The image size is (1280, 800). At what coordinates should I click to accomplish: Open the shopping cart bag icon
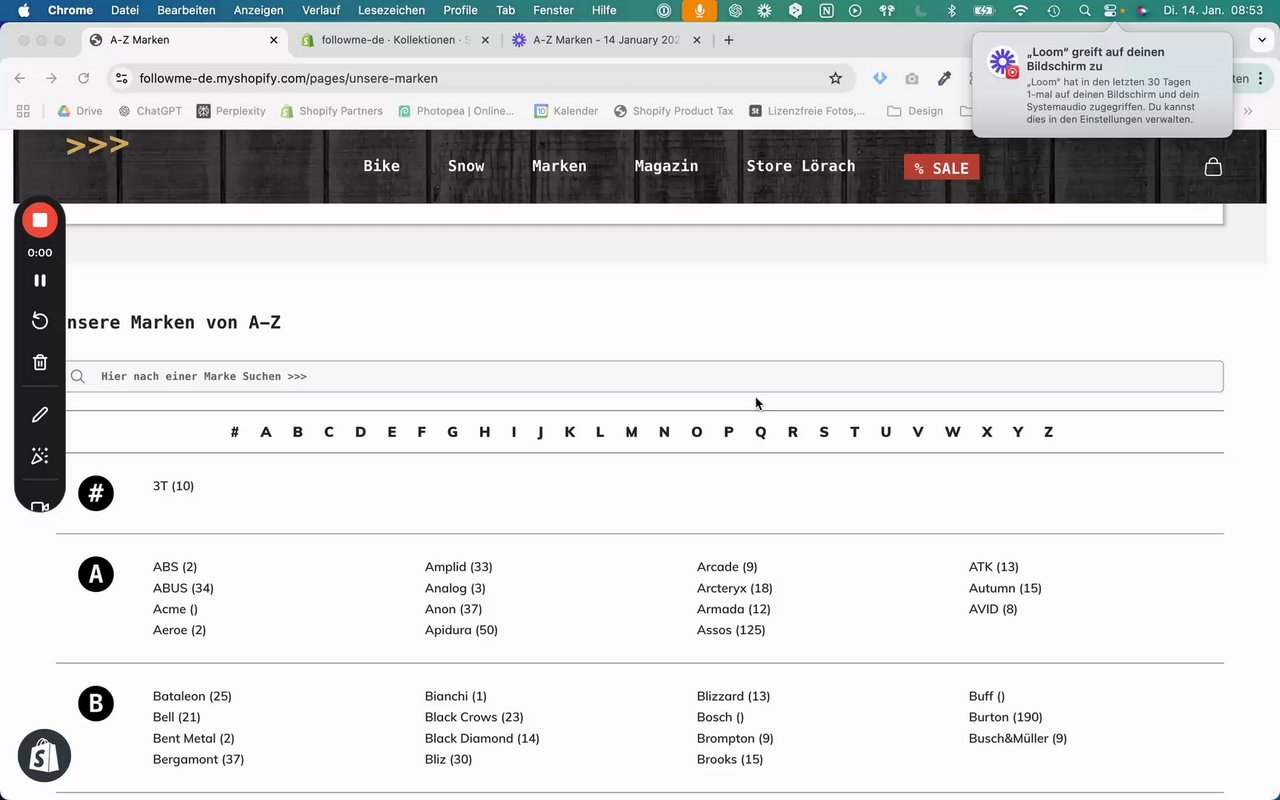point(1213,167)
